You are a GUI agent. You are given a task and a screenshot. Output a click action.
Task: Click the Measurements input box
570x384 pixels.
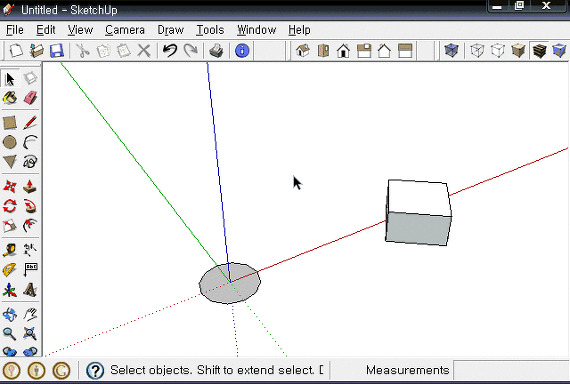coord(511,371)
